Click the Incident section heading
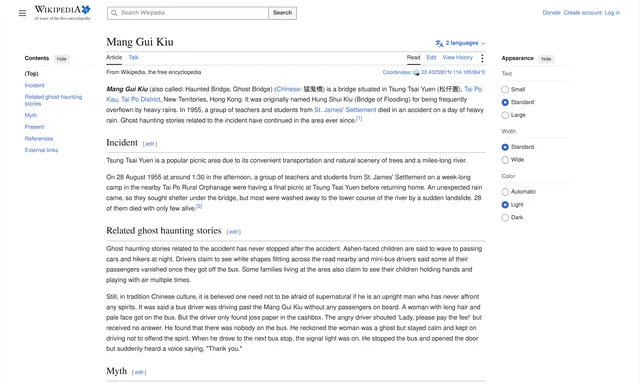Screen dimensions: 640x384 (122, 142)
